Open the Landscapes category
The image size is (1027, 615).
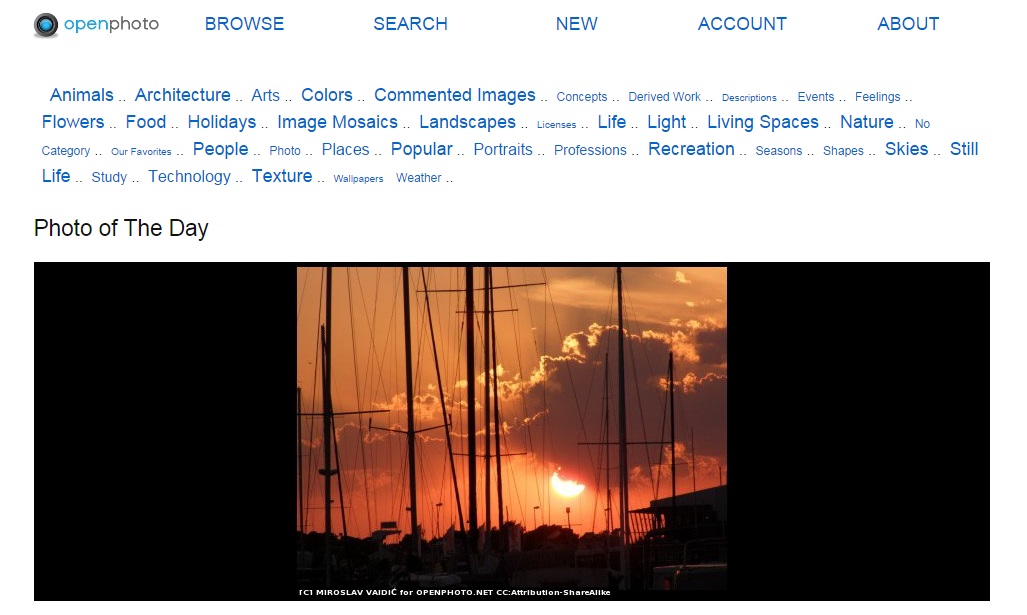pyautogui.click(x=468, y=122)
